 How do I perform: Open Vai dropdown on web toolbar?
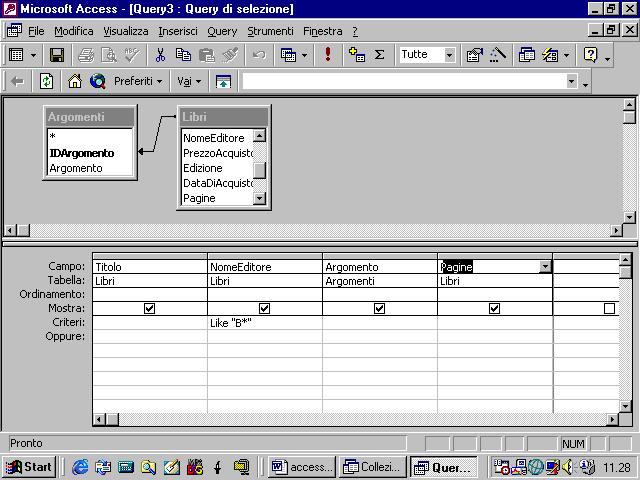coord(189,82)
